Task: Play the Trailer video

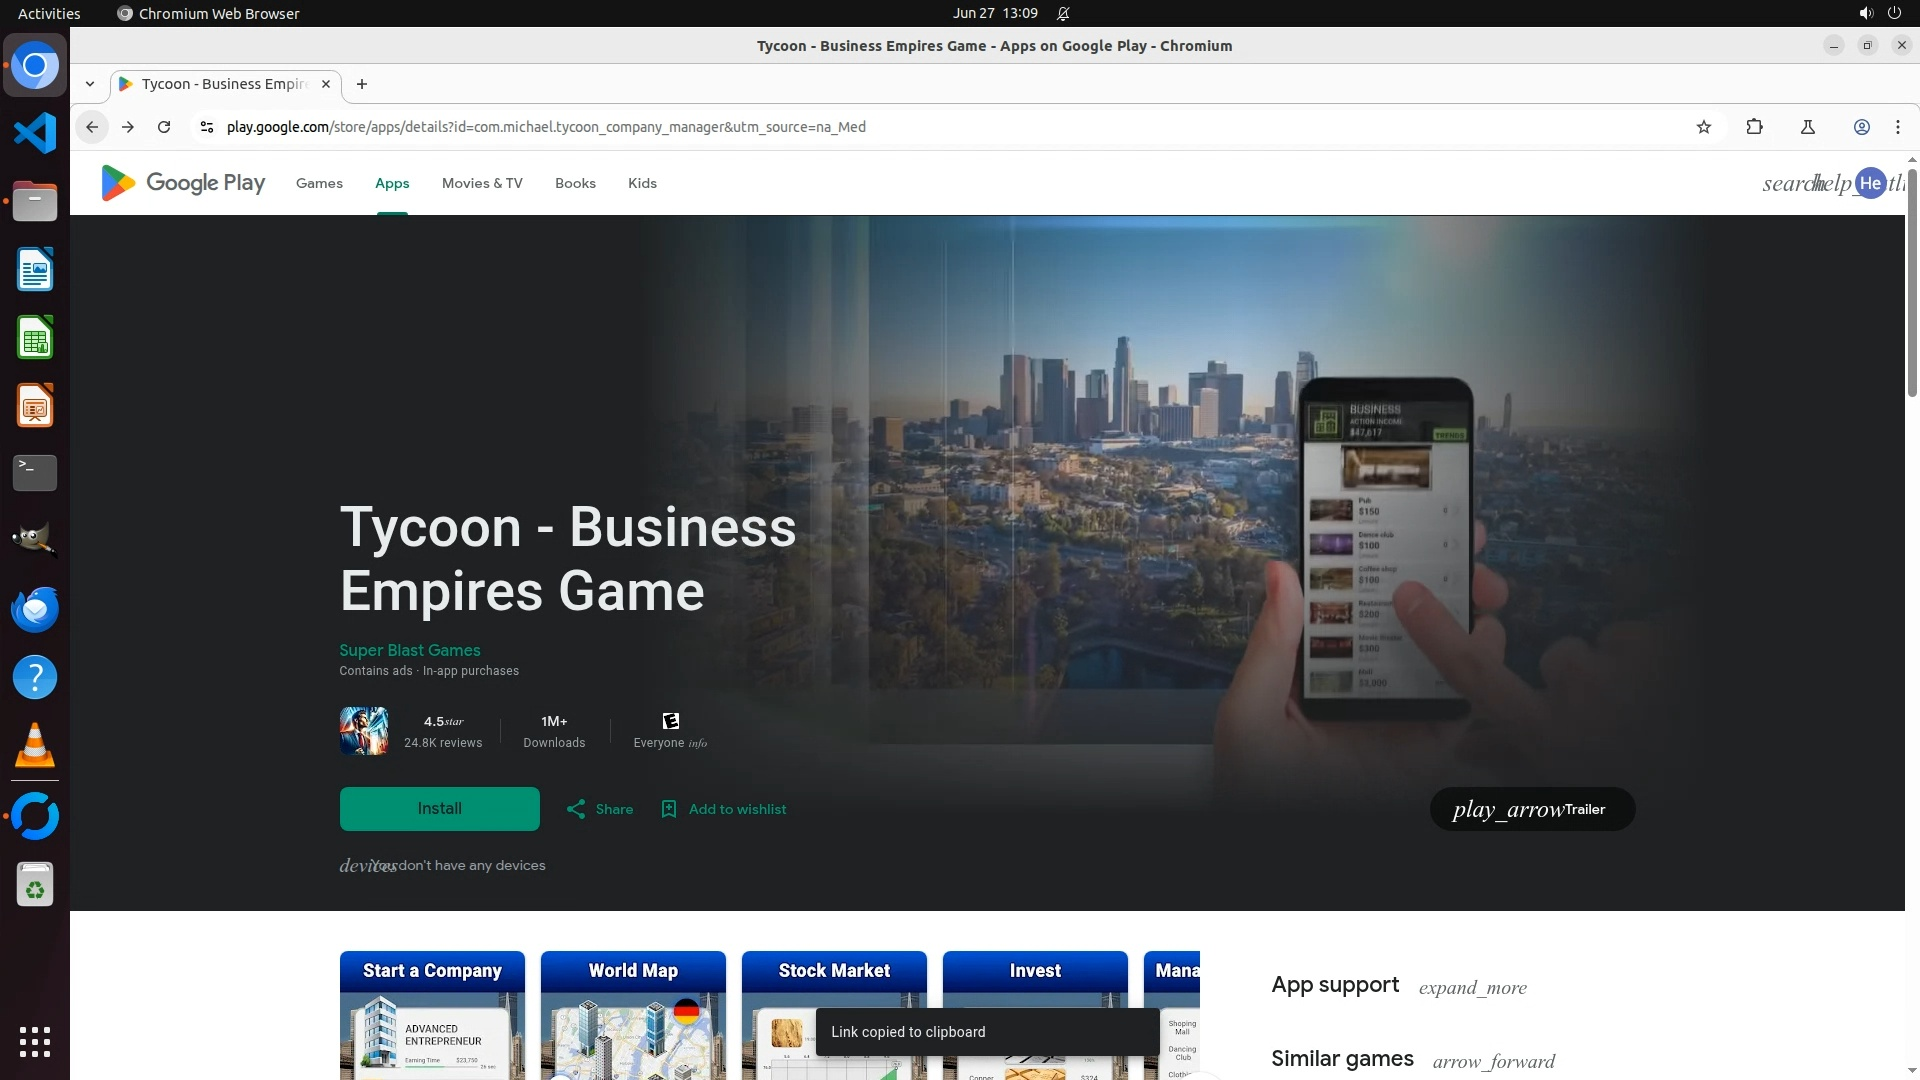Action: click(x=1531, y=809)
